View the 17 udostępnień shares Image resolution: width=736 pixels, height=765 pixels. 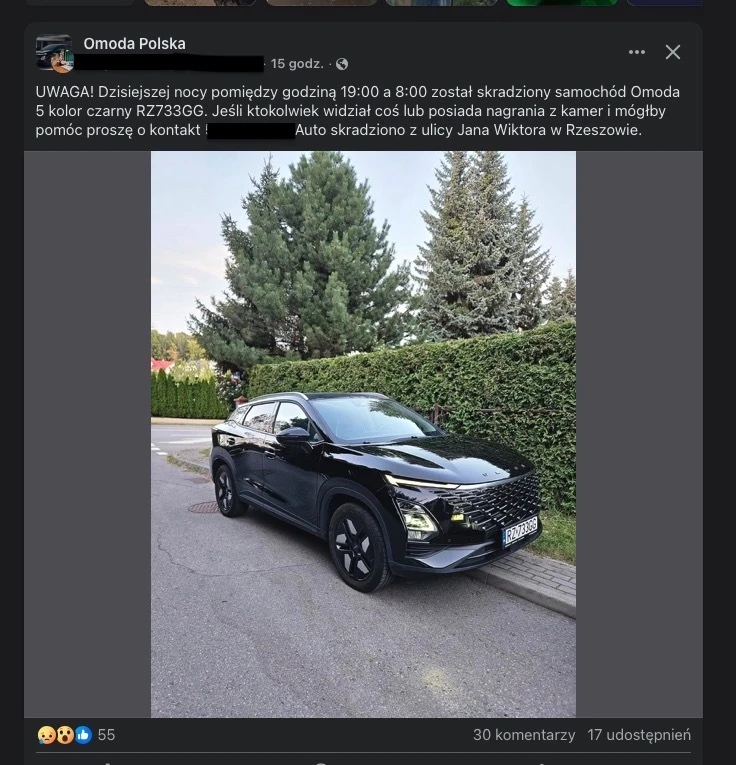point(639,735)
